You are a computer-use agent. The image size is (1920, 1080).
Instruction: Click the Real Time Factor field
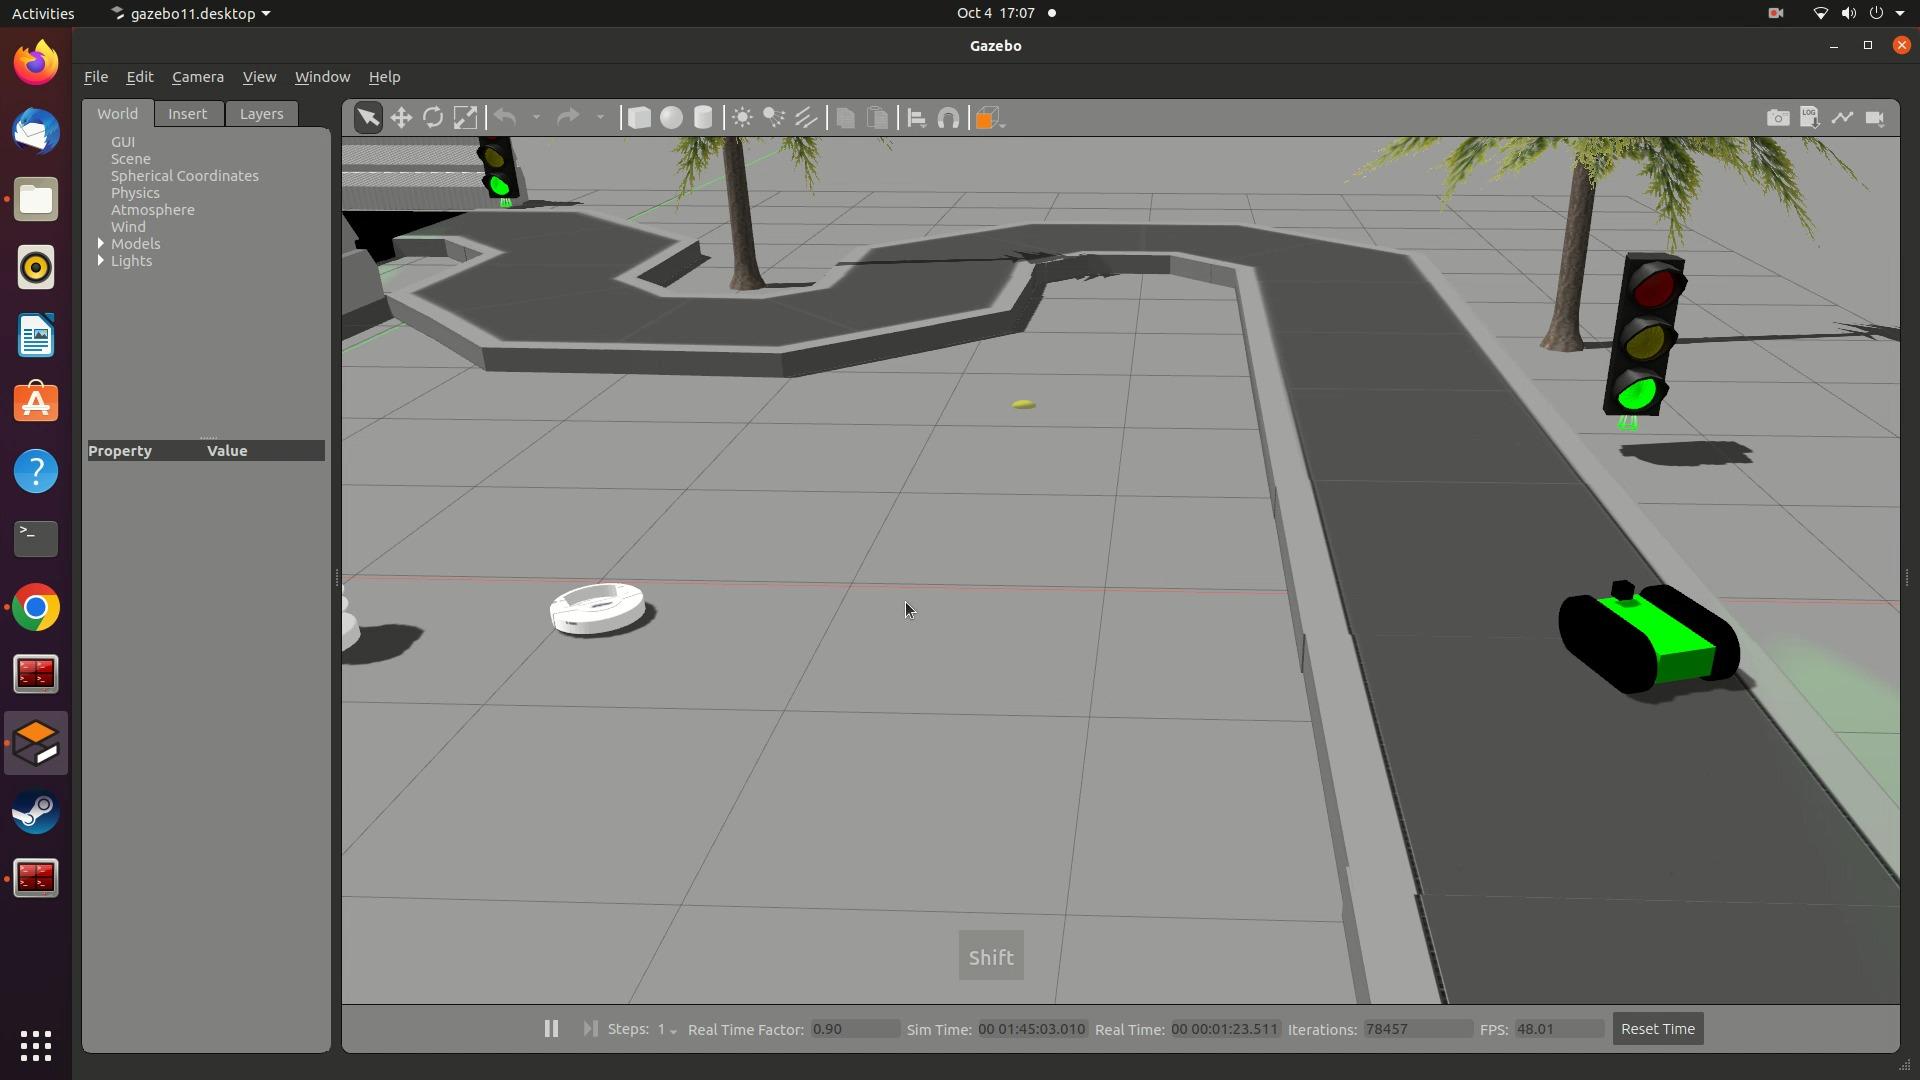coord(854,1029)
